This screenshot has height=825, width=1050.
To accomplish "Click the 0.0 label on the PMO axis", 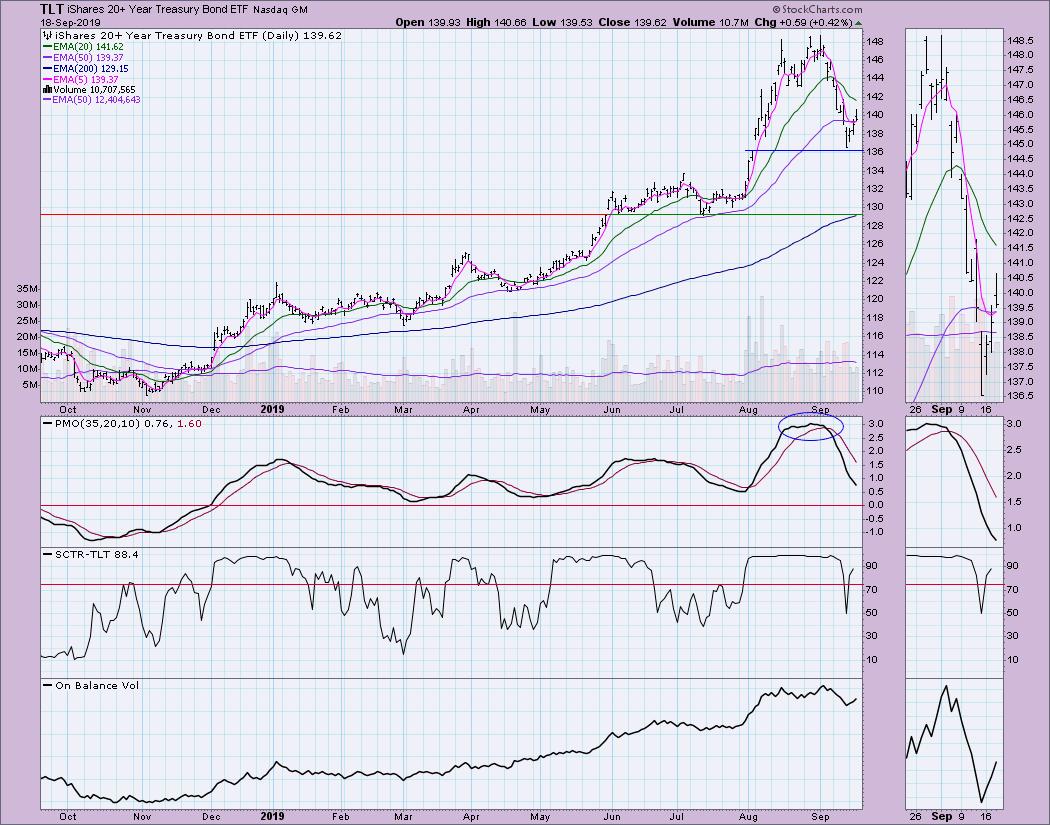I will pyautogui.click(x=876, y=505).
